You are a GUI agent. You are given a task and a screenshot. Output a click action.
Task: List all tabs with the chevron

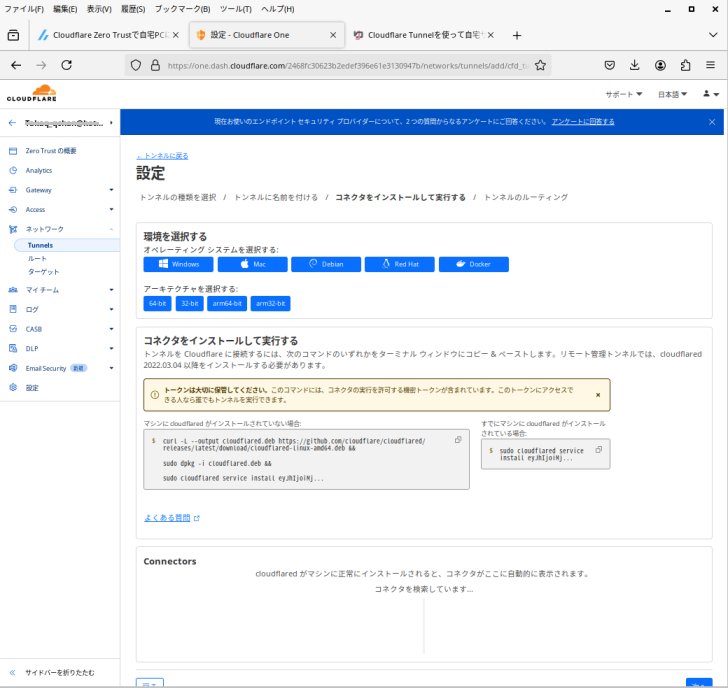(x=713, y=35)
